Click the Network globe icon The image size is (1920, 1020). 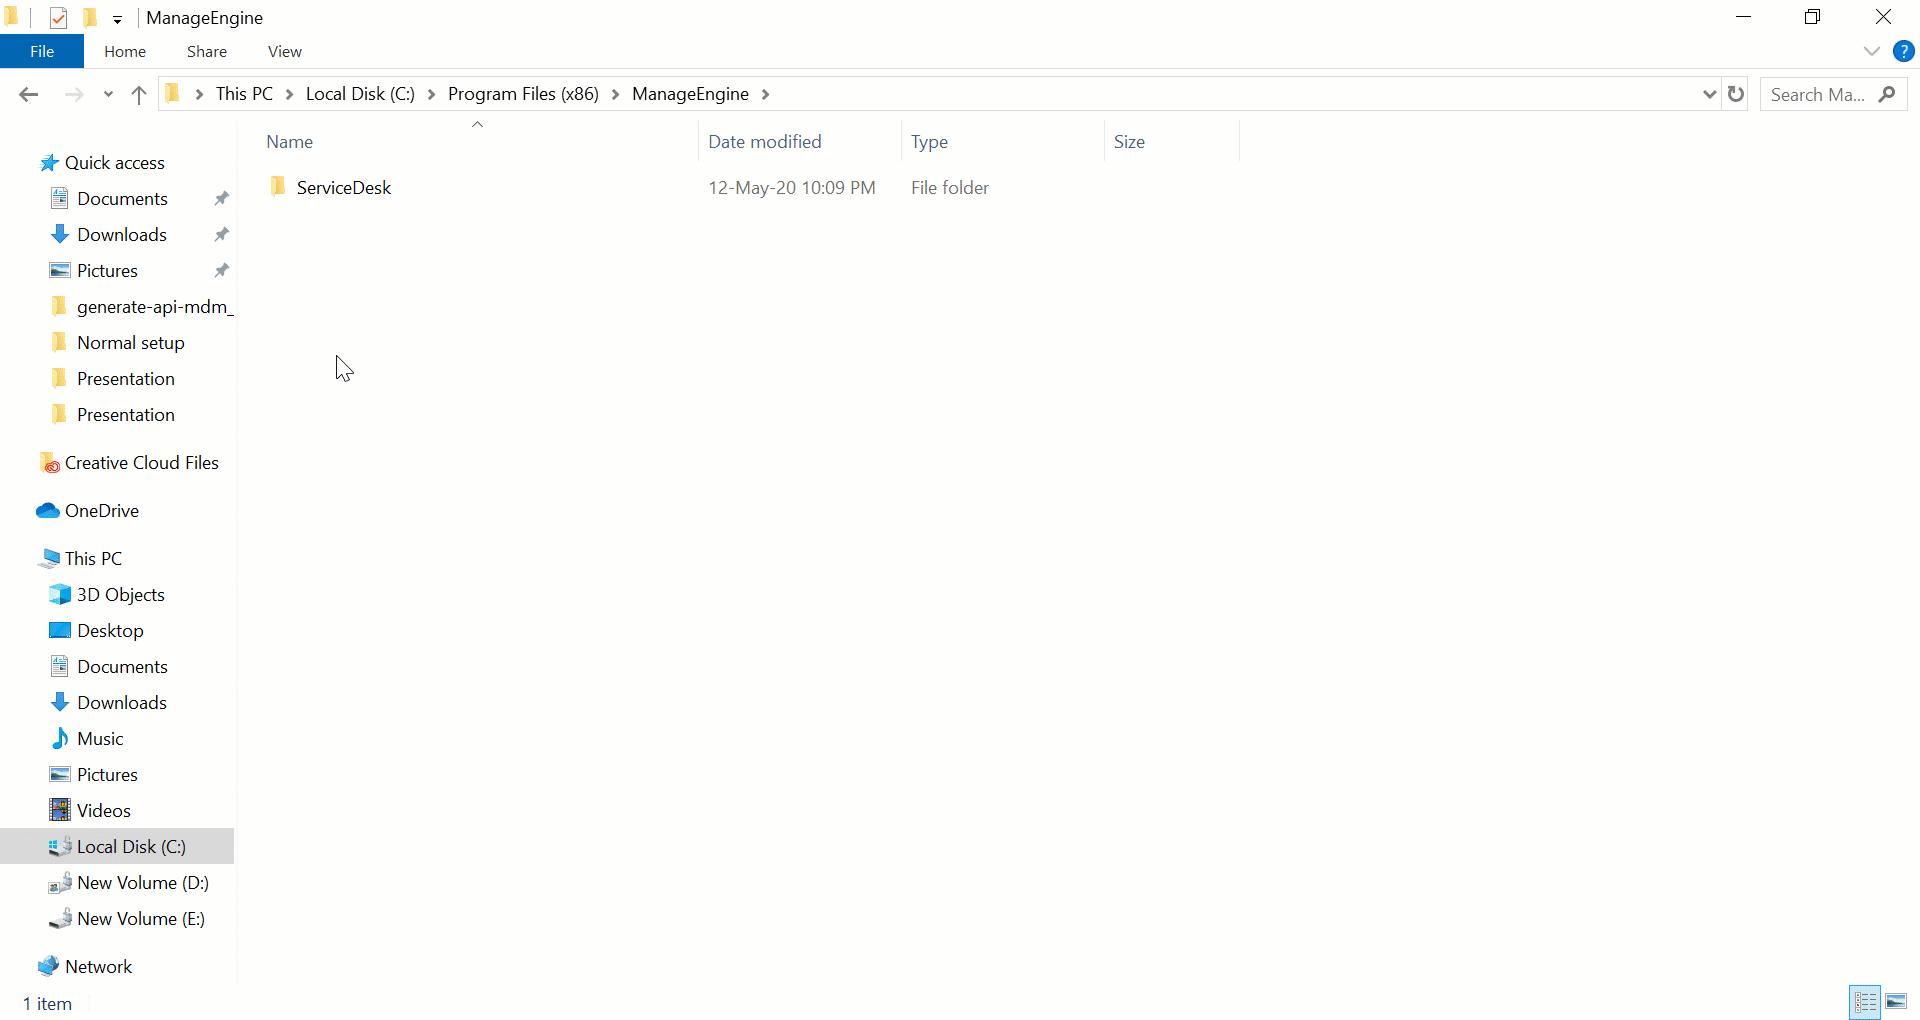[48, 966]
